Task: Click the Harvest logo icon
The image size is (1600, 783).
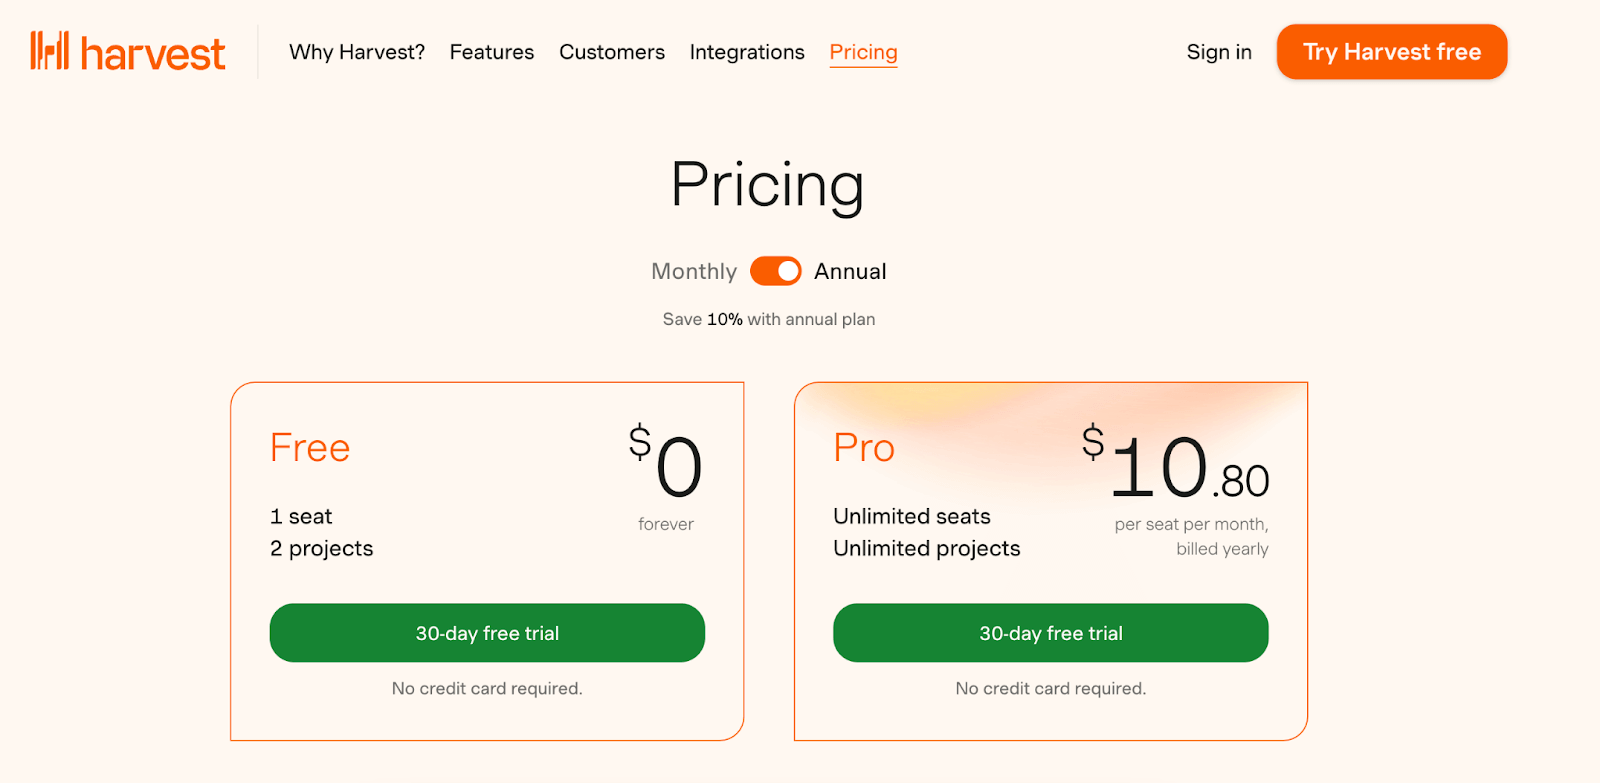Action: pos(50,51)
